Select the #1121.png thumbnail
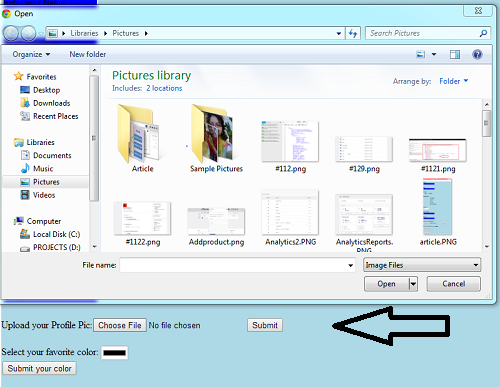 click(438, 150)
